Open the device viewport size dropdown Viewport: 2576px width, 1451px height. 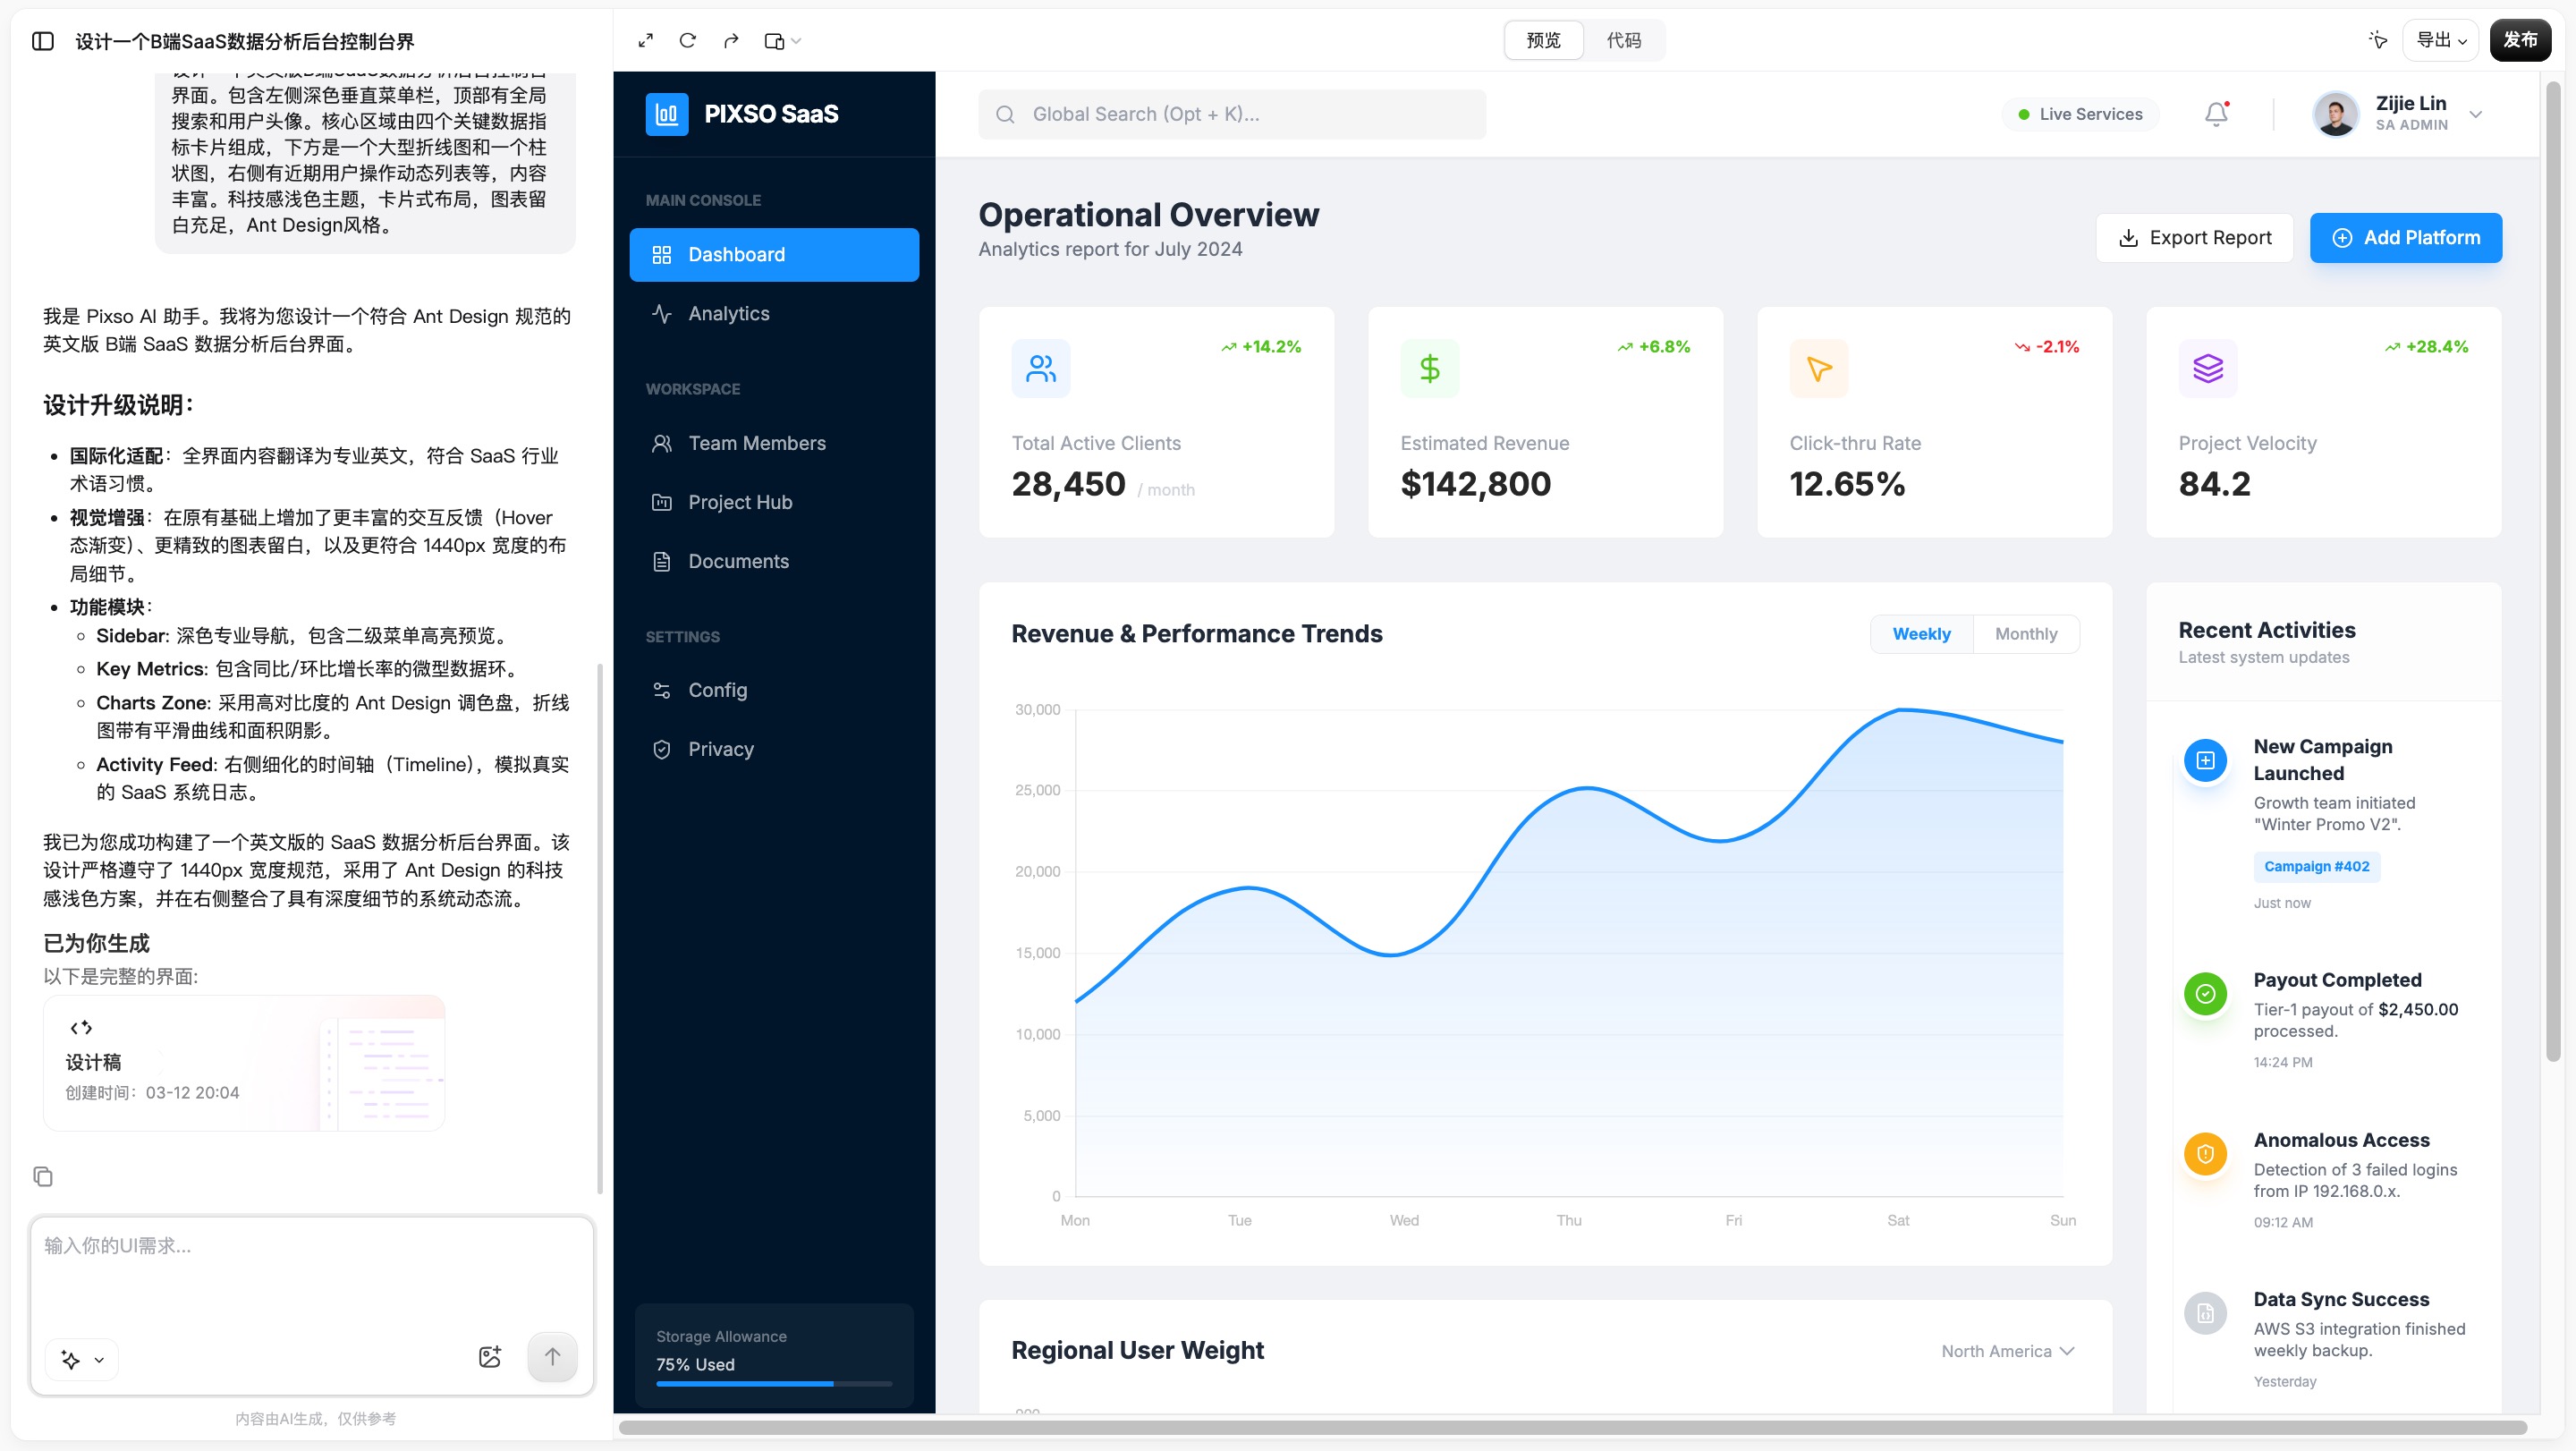coord(782,41)
